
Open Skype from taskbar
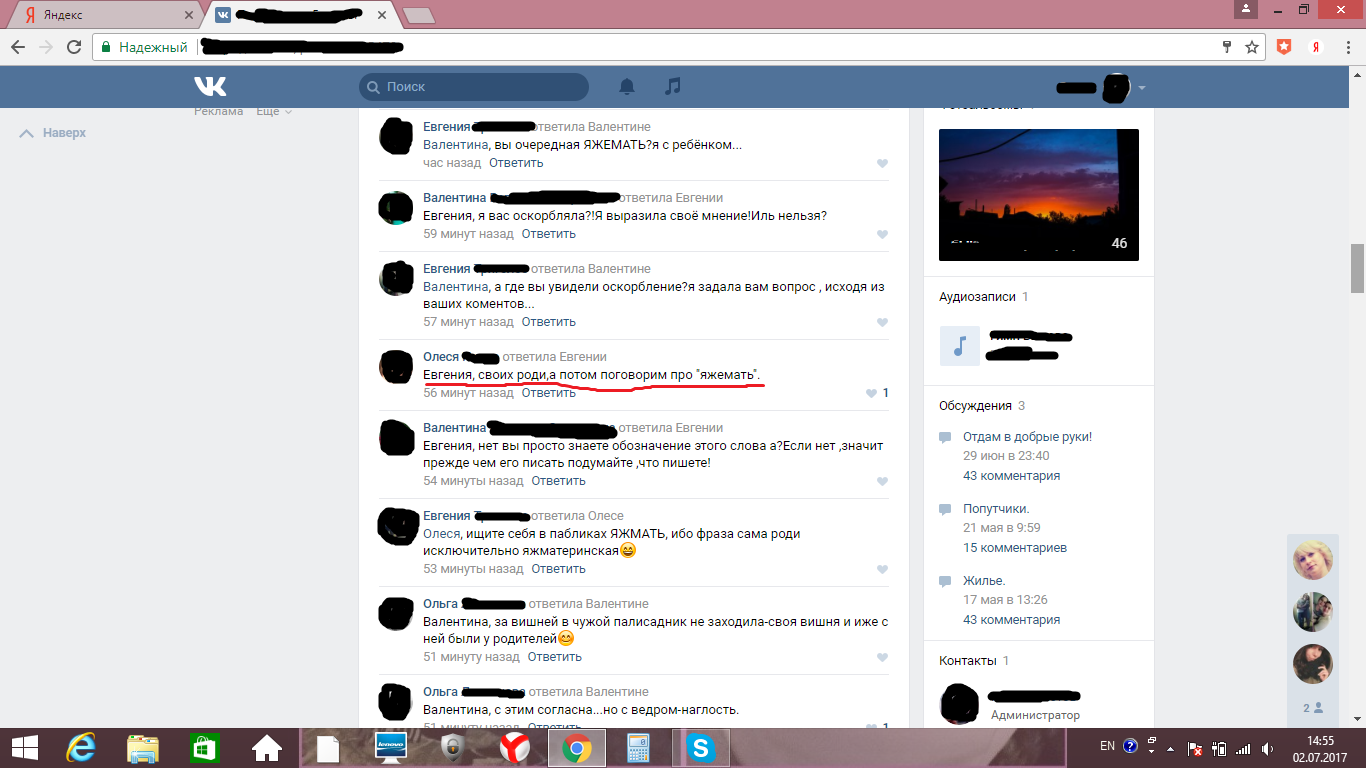click(700, 747)
